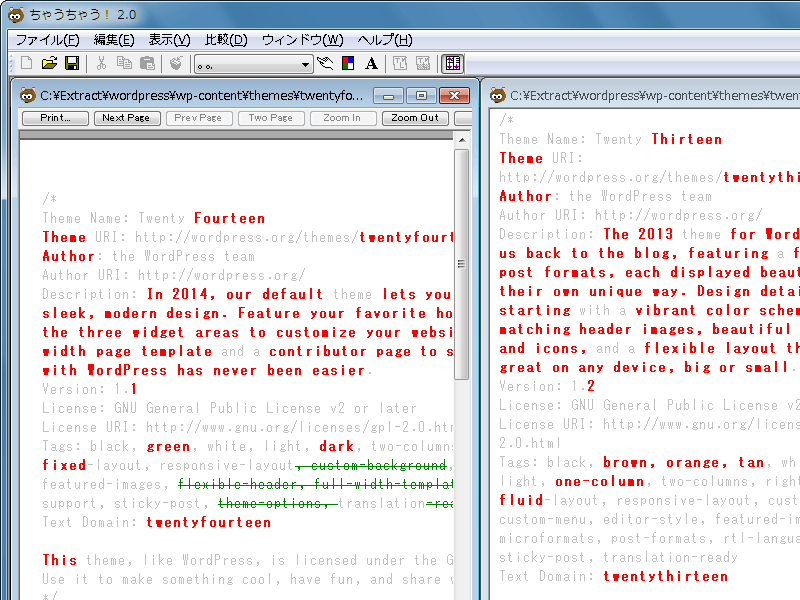
Task: Open font settings with the A icon
Action: (x=371, y=63)
